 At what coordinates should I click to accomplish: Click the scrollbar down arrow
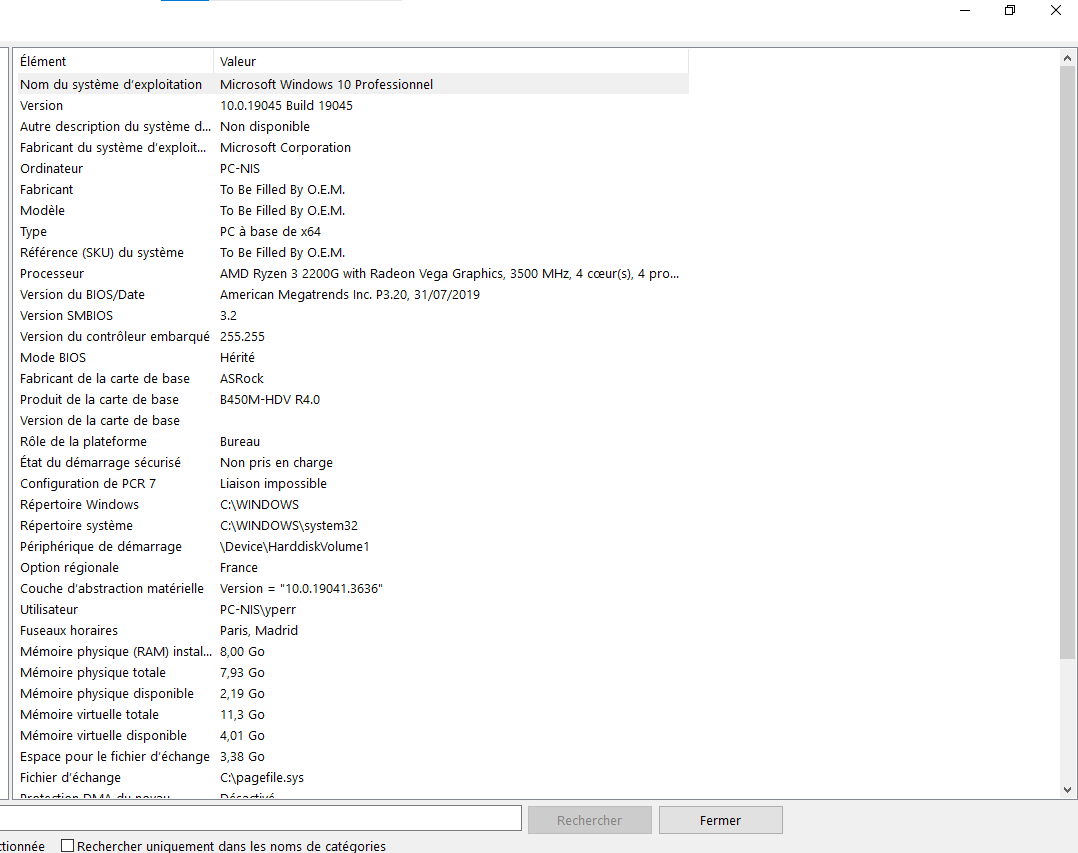[1068, 789]
